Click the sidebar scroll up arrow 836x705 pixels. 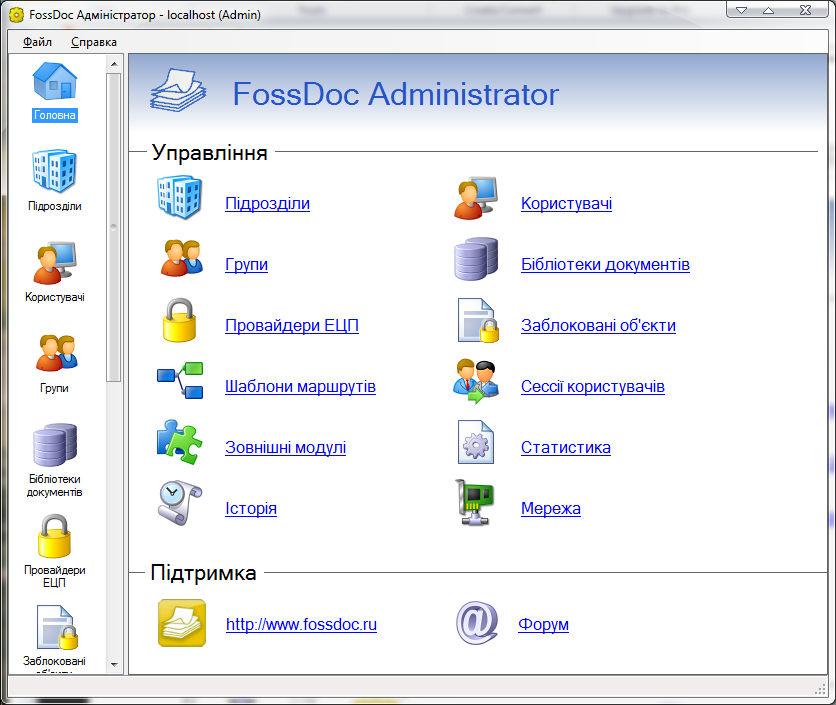[114, 65]
